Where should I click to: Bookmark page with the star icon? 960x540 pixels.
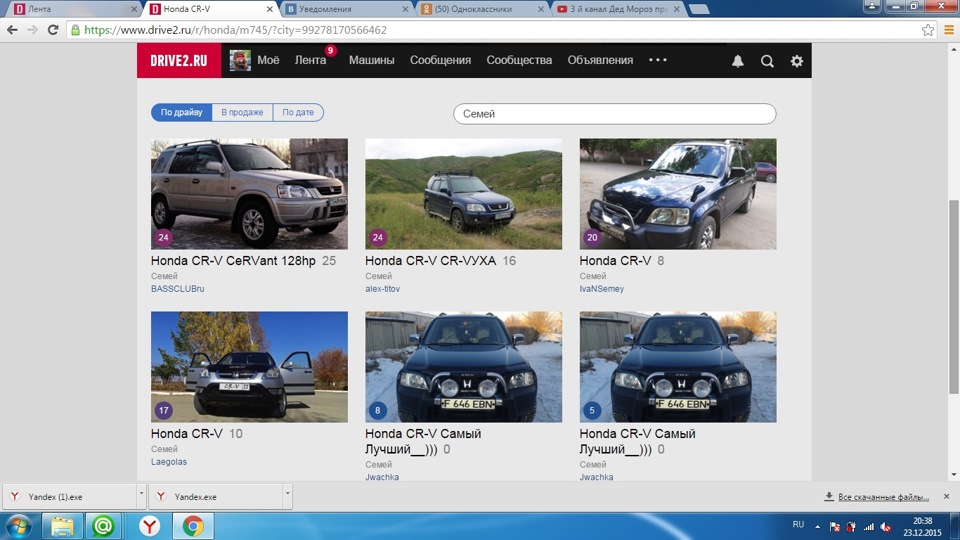click(x=928, y=29)
